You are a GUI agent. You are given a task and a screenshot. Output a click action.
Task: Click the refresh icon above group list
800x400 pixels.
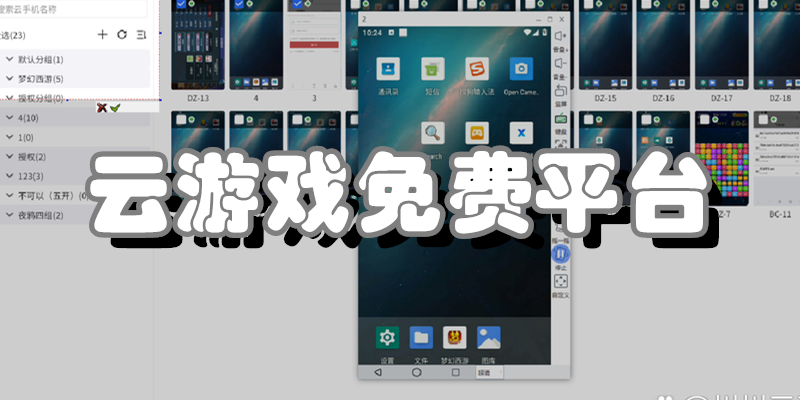pos(122,35)
